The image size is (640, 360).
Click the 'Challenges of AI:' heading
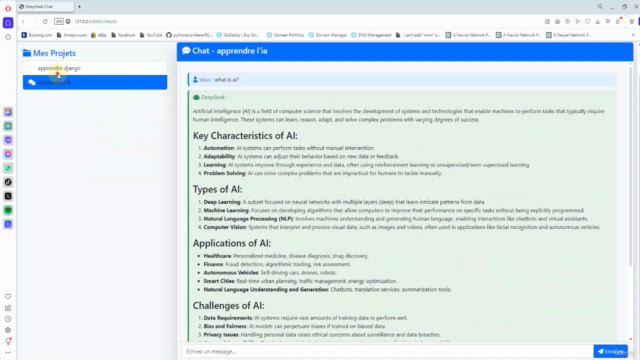[229, 306]
